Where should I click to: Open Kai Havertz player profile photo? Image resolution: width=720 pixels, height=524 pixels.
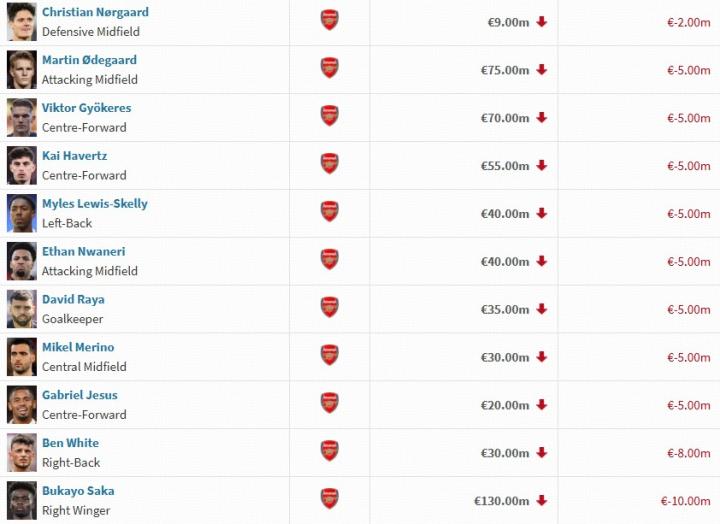pyautogui.click(x=21, y=165)
